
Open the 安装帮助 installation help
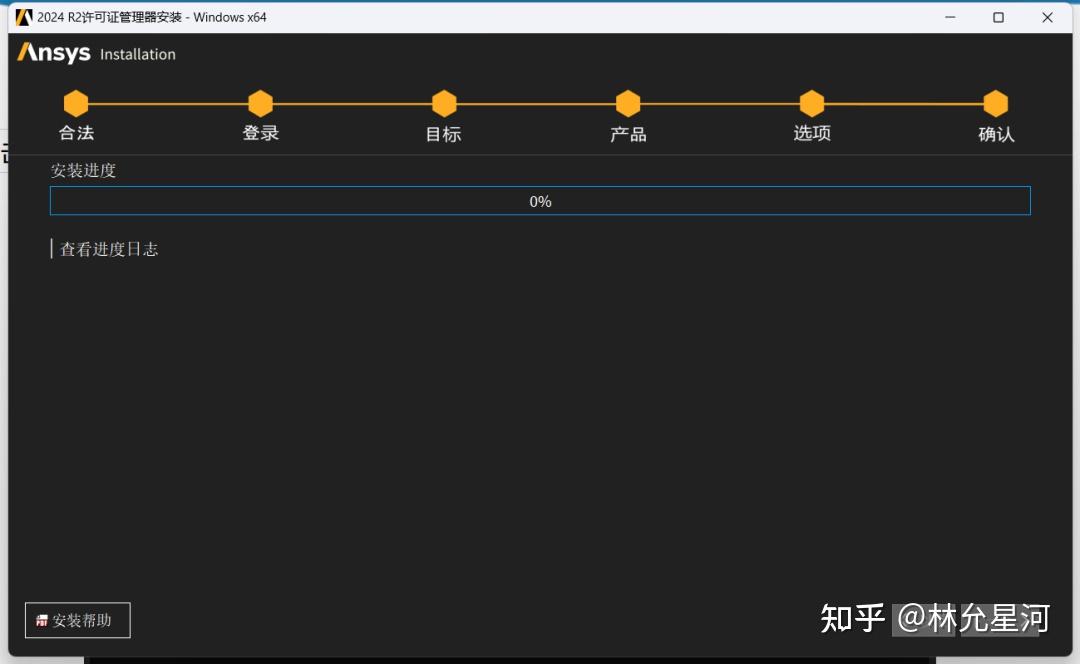[77, 620]
